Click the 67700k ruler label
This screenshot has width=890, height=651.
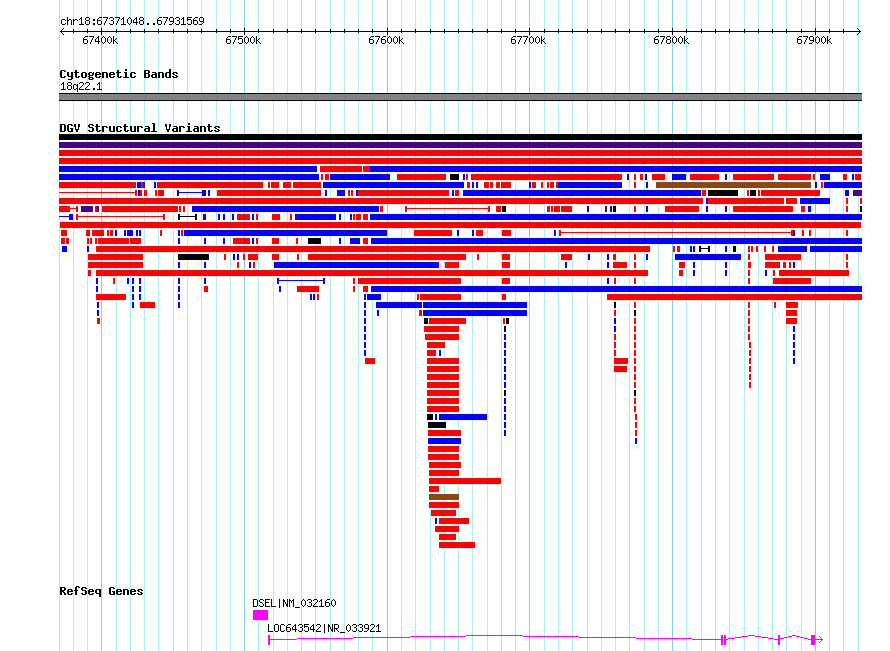point(528,40)
